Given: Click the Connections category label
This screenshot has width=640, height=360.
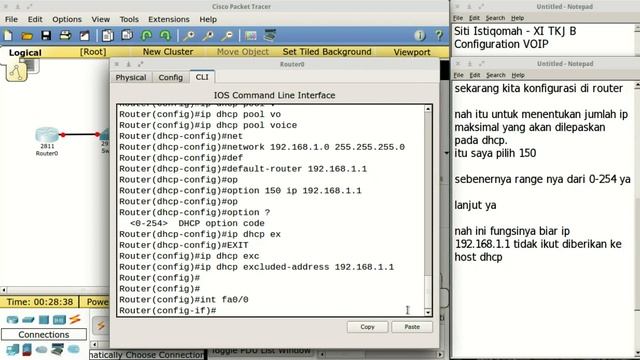Looking at the screenshot, I should 44,335.
